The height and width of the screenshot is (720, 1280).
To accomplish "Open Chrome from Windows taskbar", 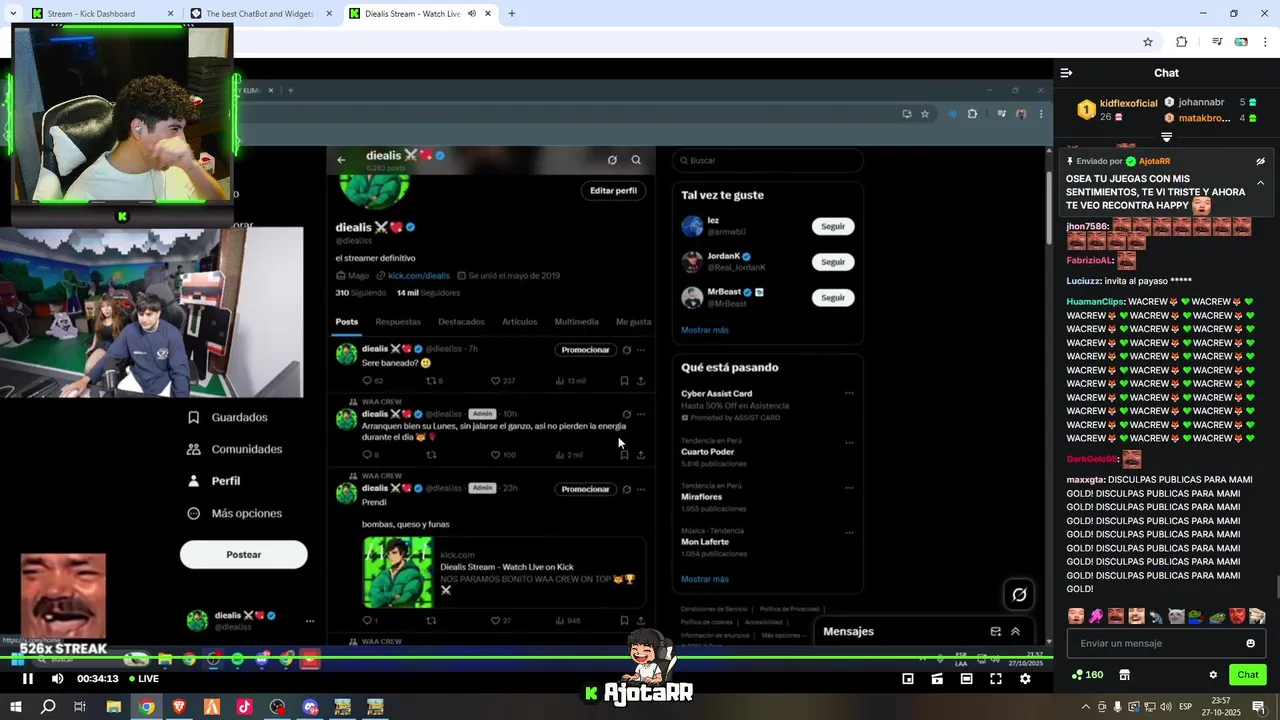I will coord(146,707).
